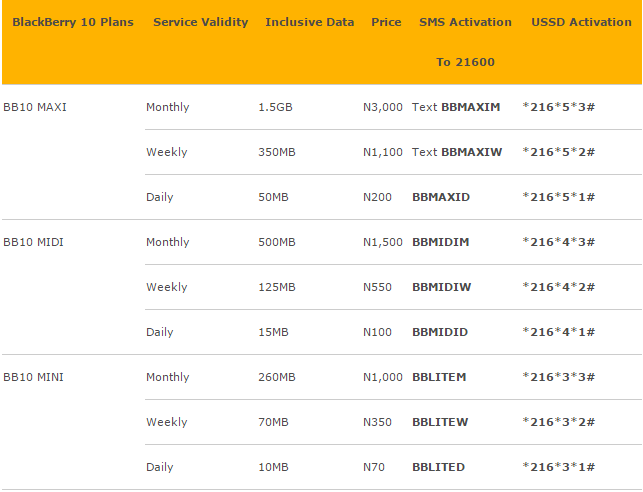Select the '70MB' data value
The width and height of the screenshot is (643, 492).
274,422
